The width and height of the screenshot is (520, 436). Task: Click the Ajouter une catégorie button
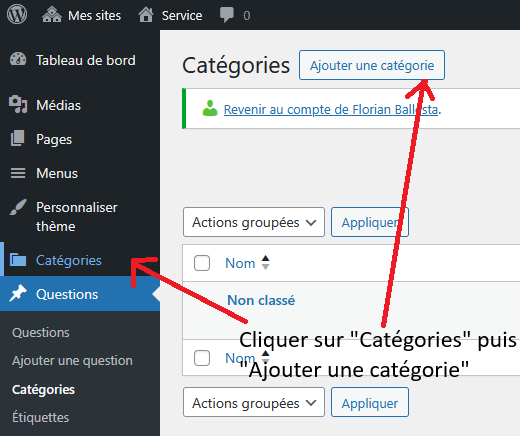[x=372, y=65]
